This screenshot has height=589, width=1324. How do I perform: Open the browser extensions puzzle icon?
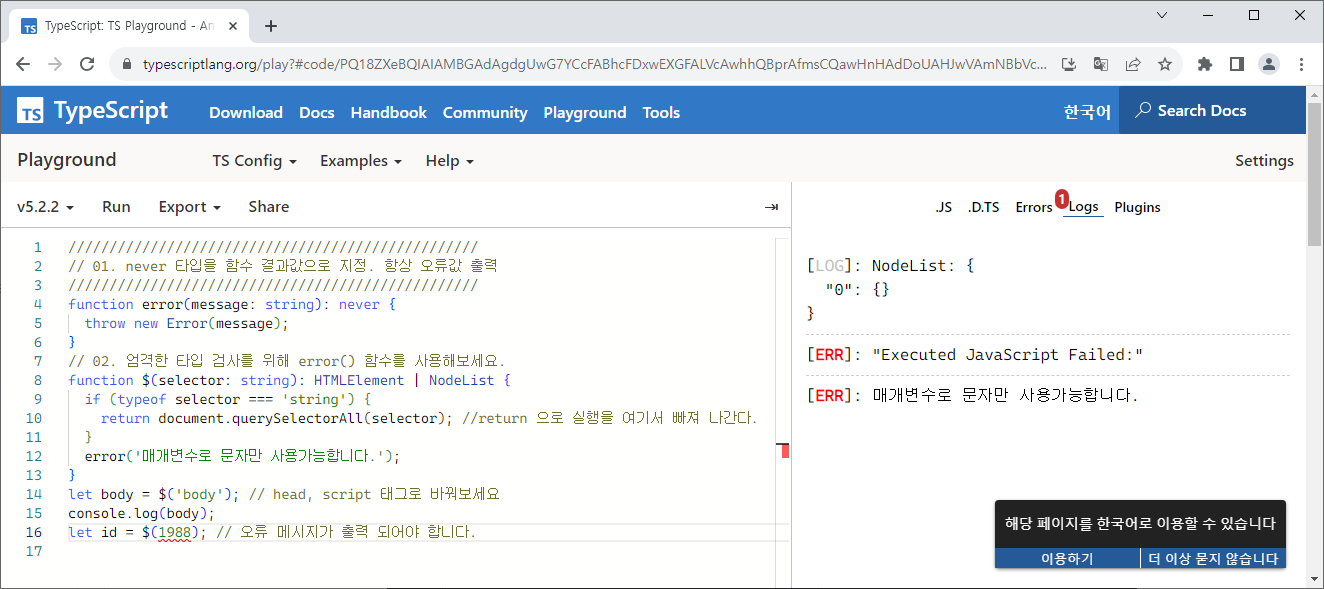pyautogui.click(x=1205, y=64)
